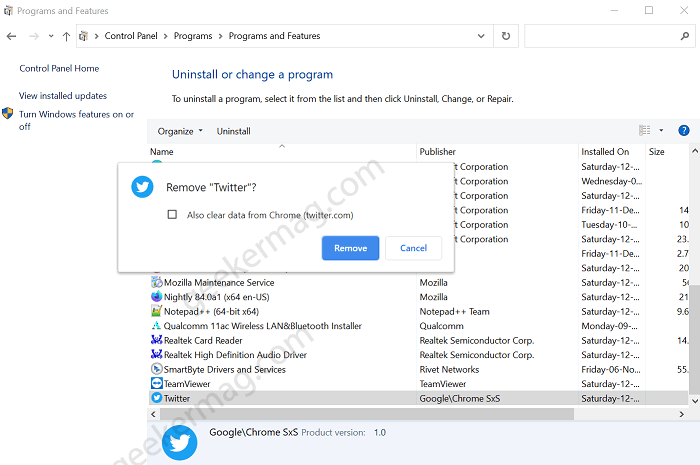The width and height of the screenshot is (700, 465).
Task: Toggle Also clear data from Chrome checkbox
Action: (172, 215)
